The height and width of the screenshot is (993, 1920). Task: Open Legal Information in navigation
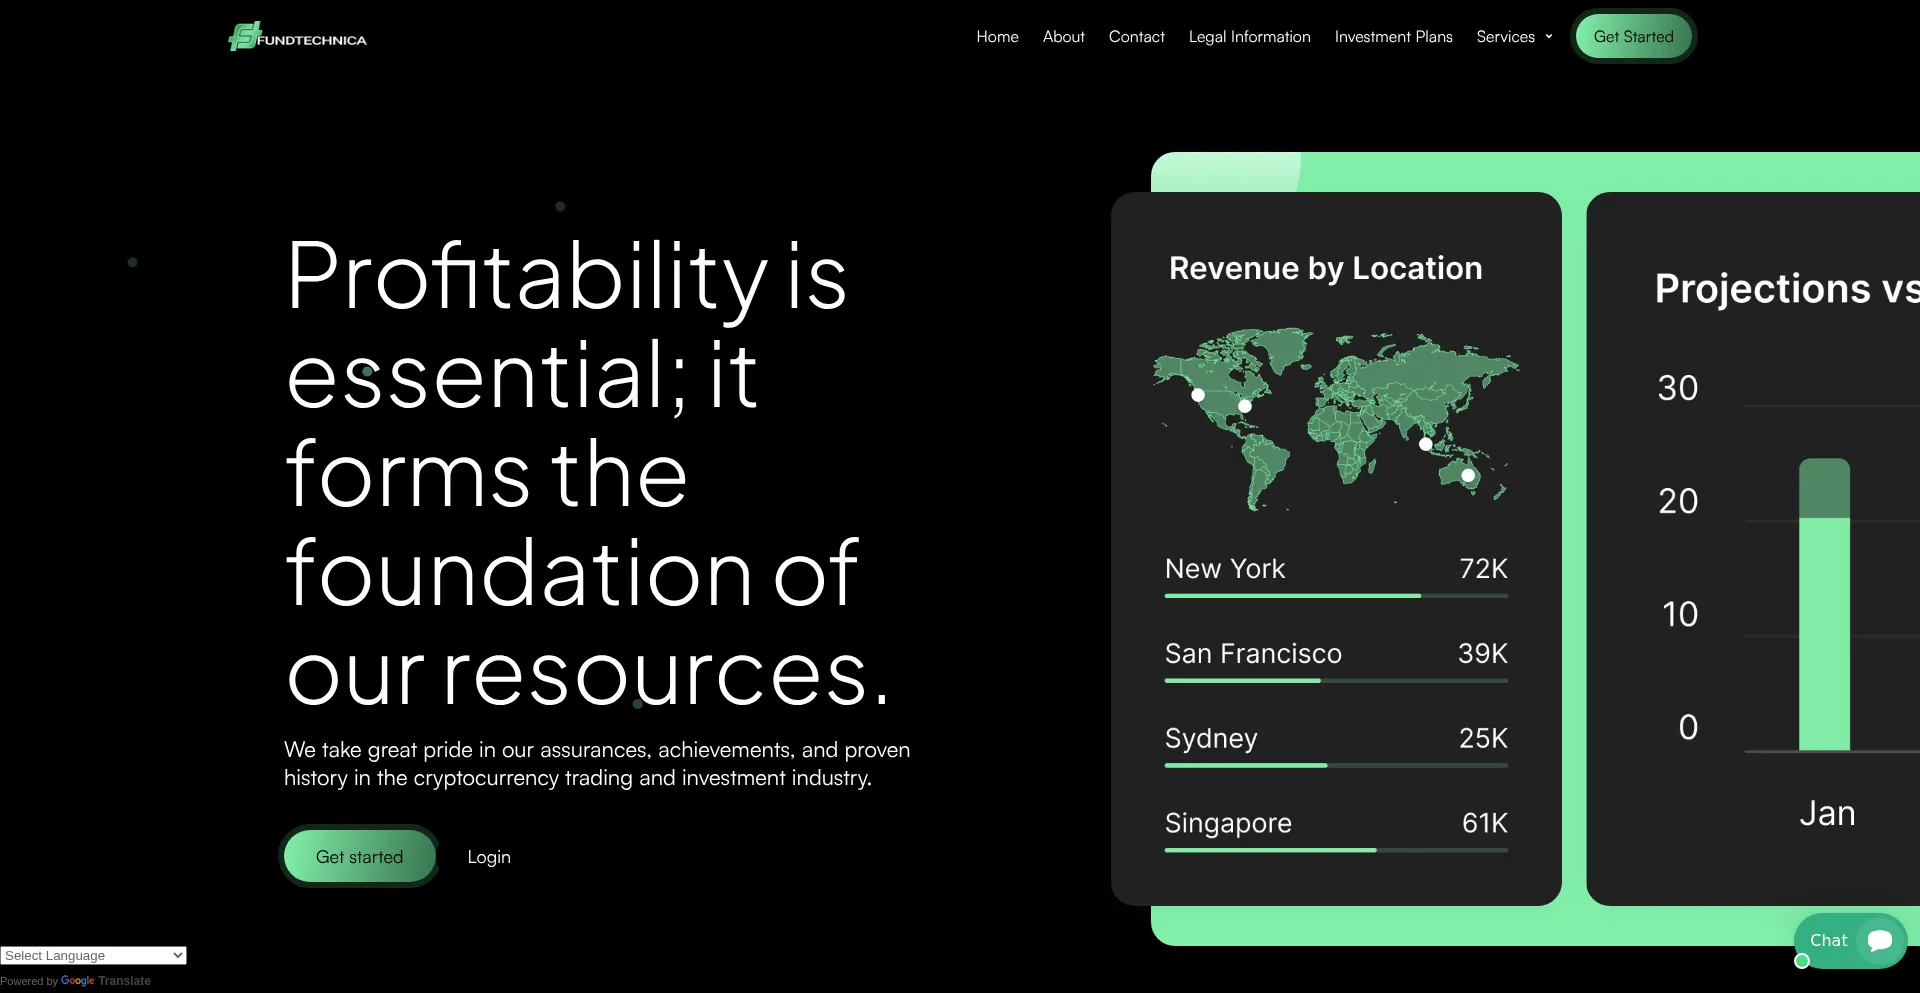1249,37
